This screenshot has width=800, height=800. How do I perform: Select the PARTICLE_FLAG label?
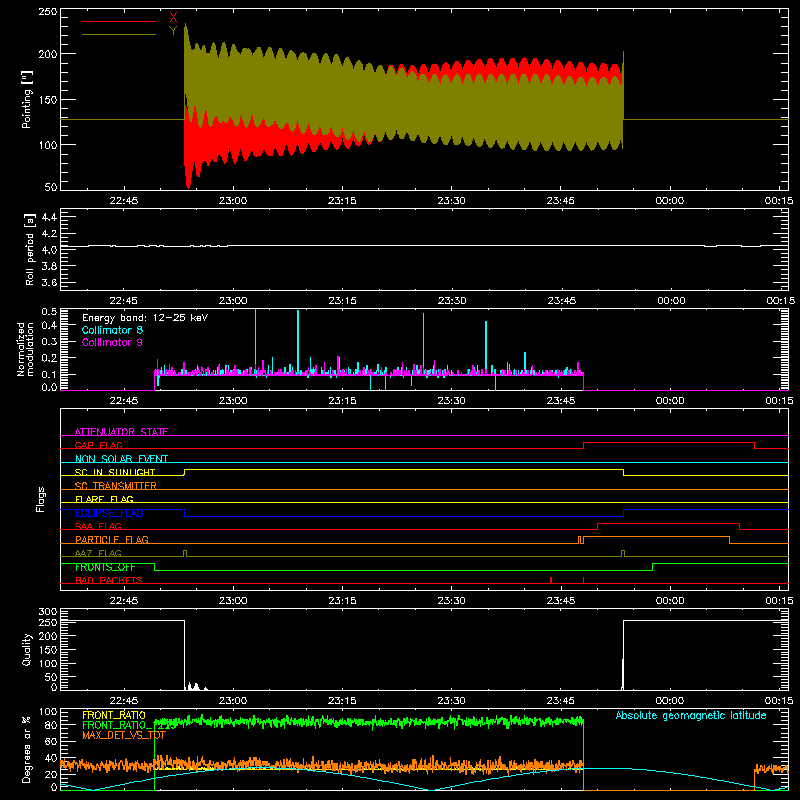coord(112,539)
